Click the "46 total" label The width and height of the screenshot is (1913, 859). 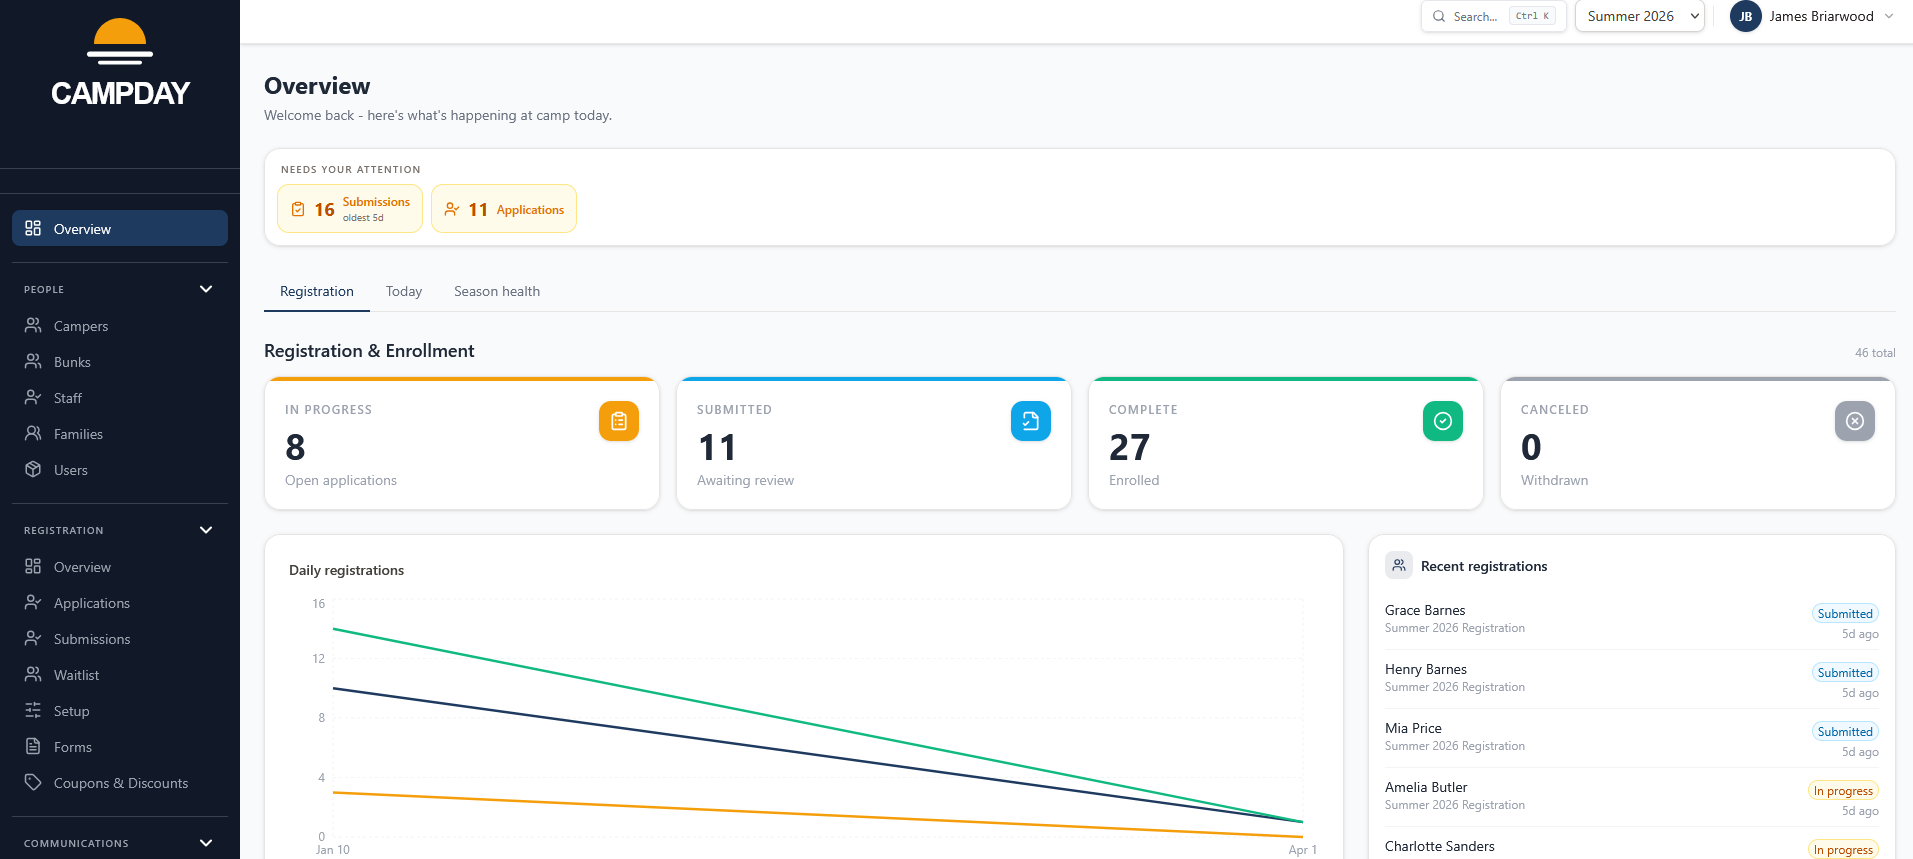click(1875, 353)
